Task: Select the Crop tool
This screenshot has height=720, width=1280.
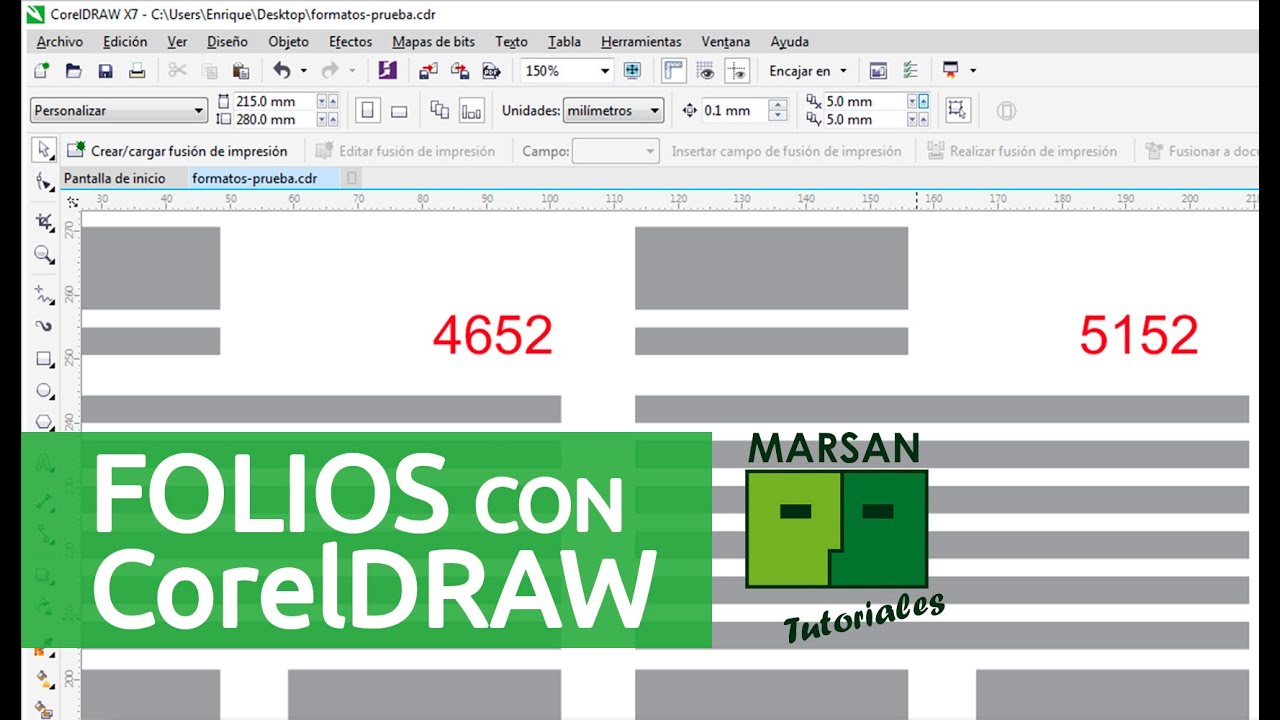Action: point(44,222)
